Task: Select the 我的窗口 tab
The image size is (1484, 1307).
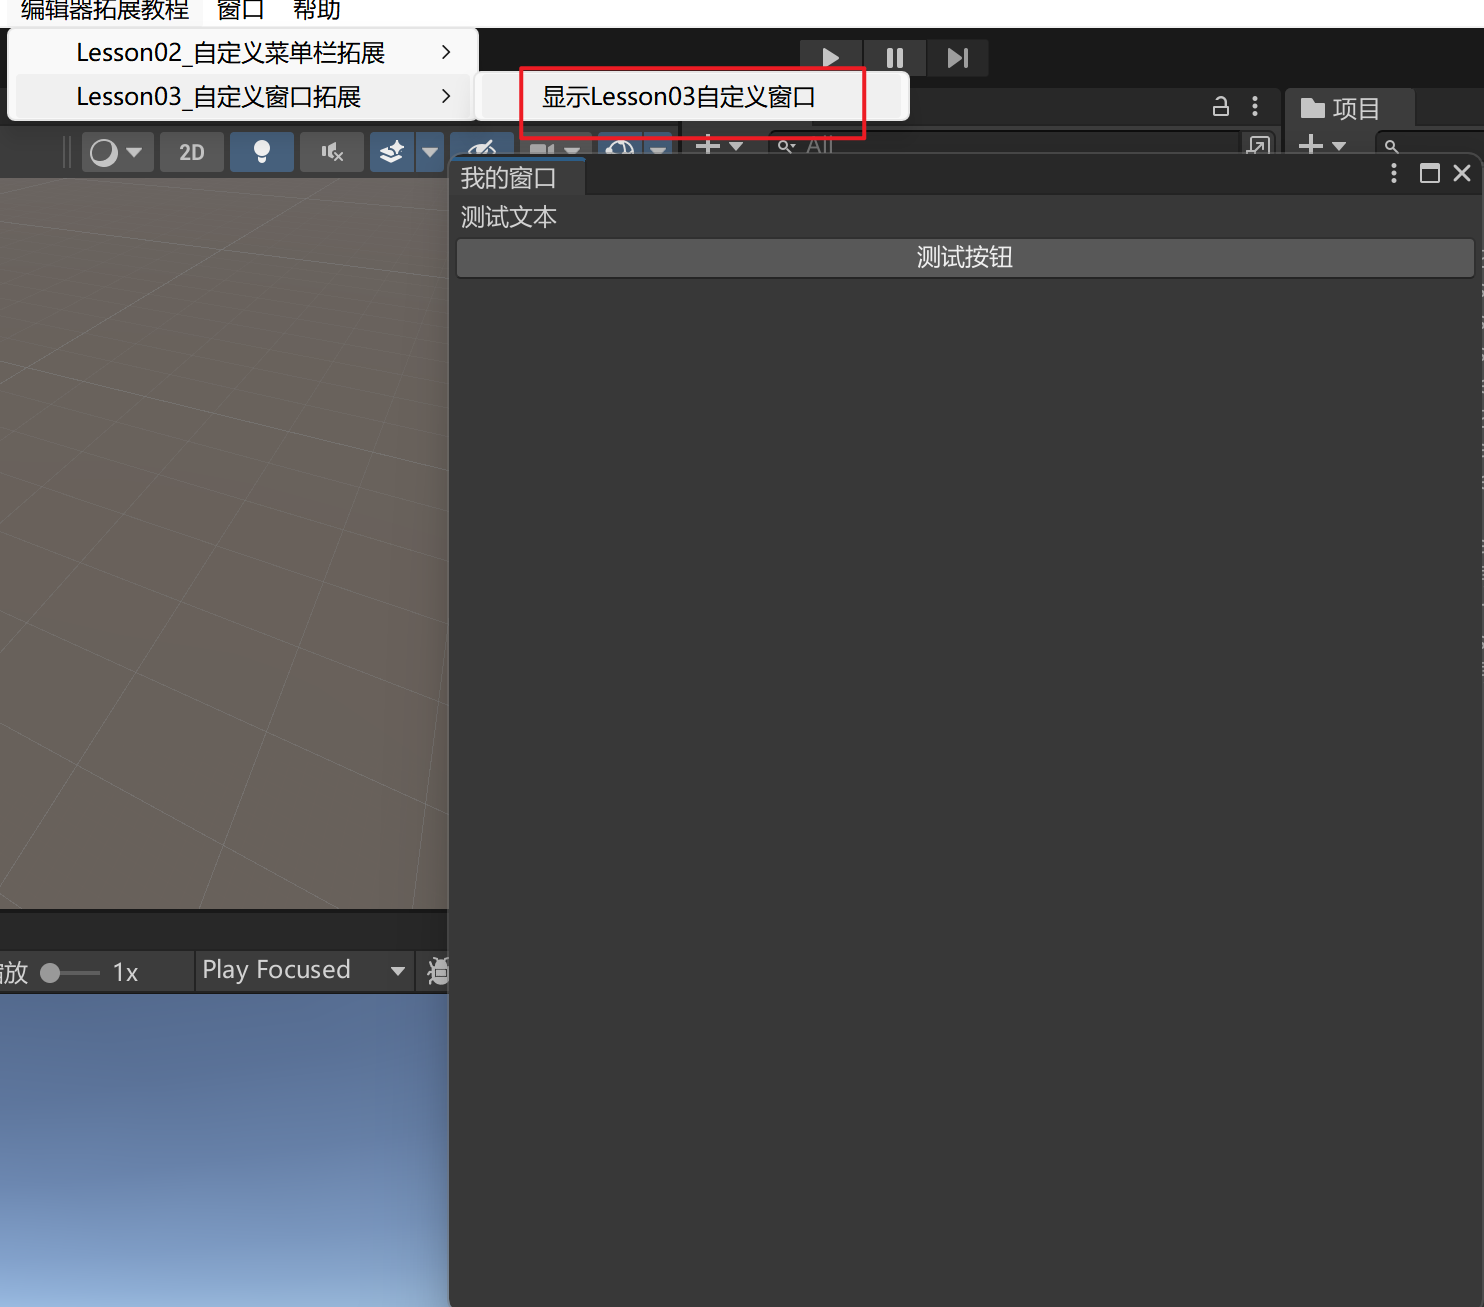Action: point(508,178)
